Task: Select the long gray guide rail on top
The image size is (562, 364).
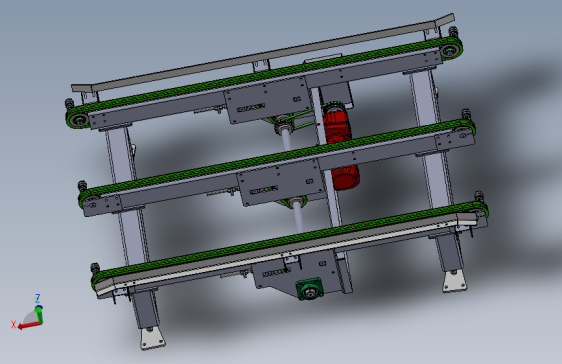Action: point(263,53)
